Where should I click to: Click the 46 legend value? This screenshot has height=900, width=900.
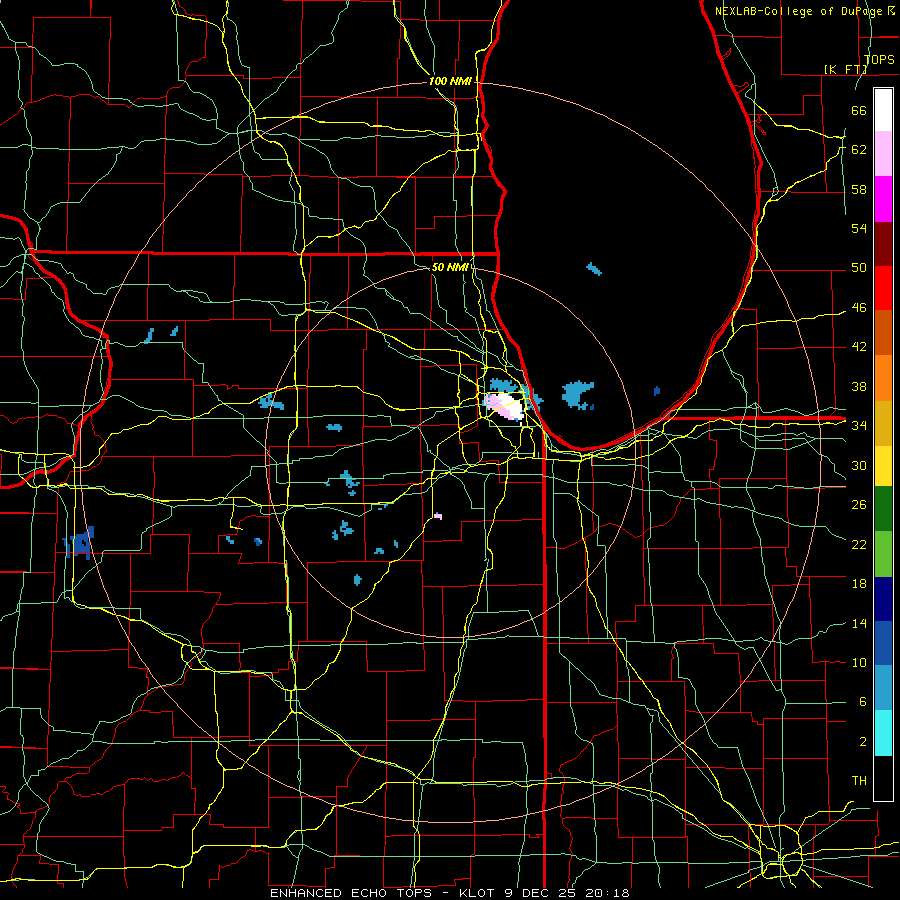tap(859, 307)
